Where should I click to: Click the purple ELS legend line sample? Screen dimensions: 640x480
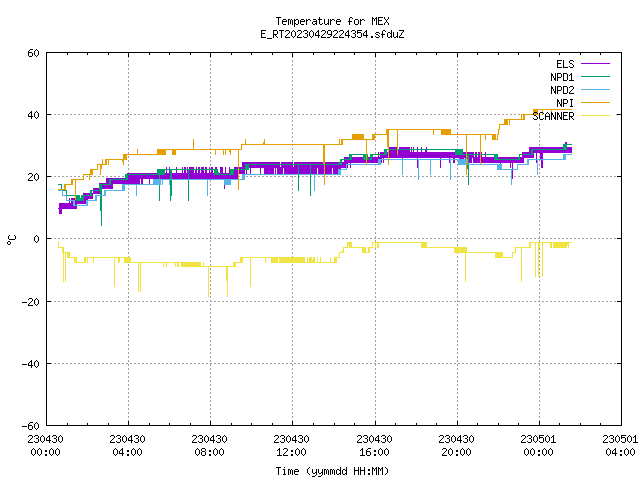click(596, 64)
